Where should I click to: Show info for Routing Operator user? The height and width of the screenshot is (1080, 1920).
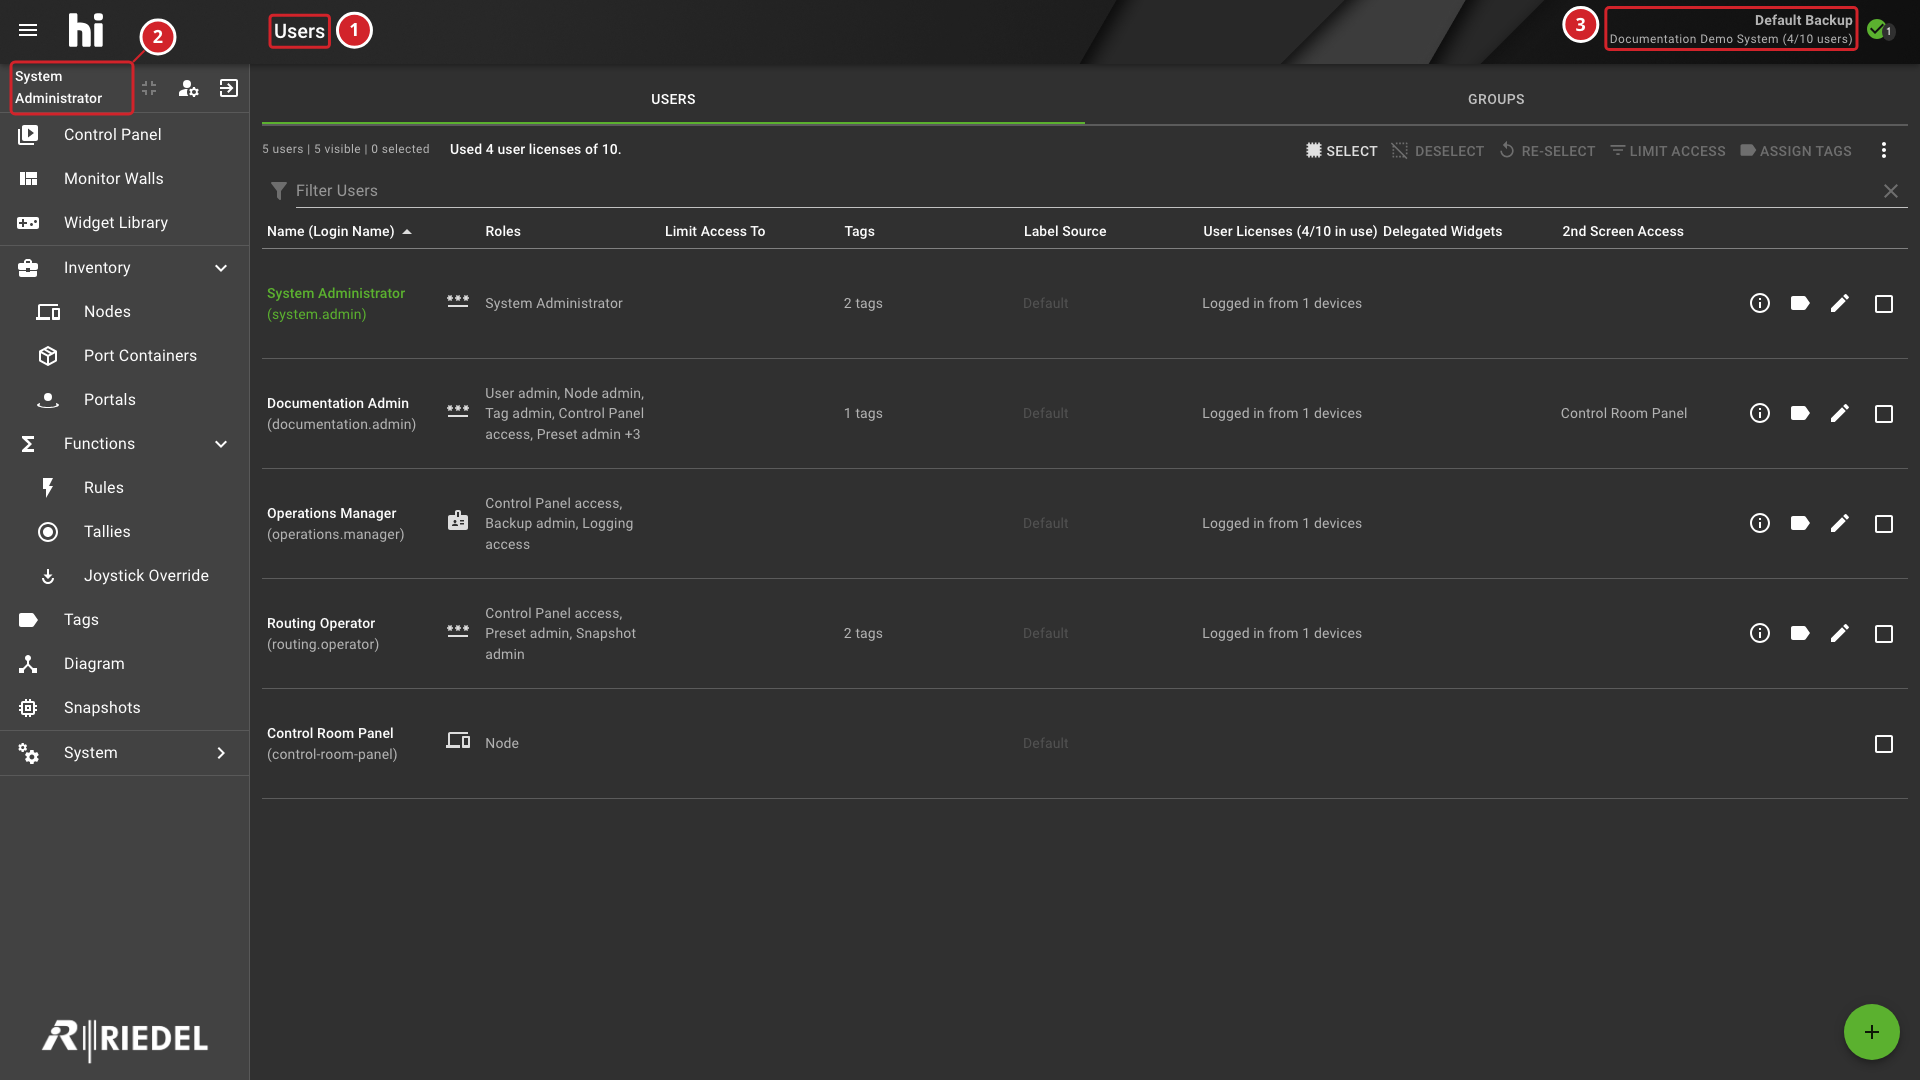[1760, 633]
